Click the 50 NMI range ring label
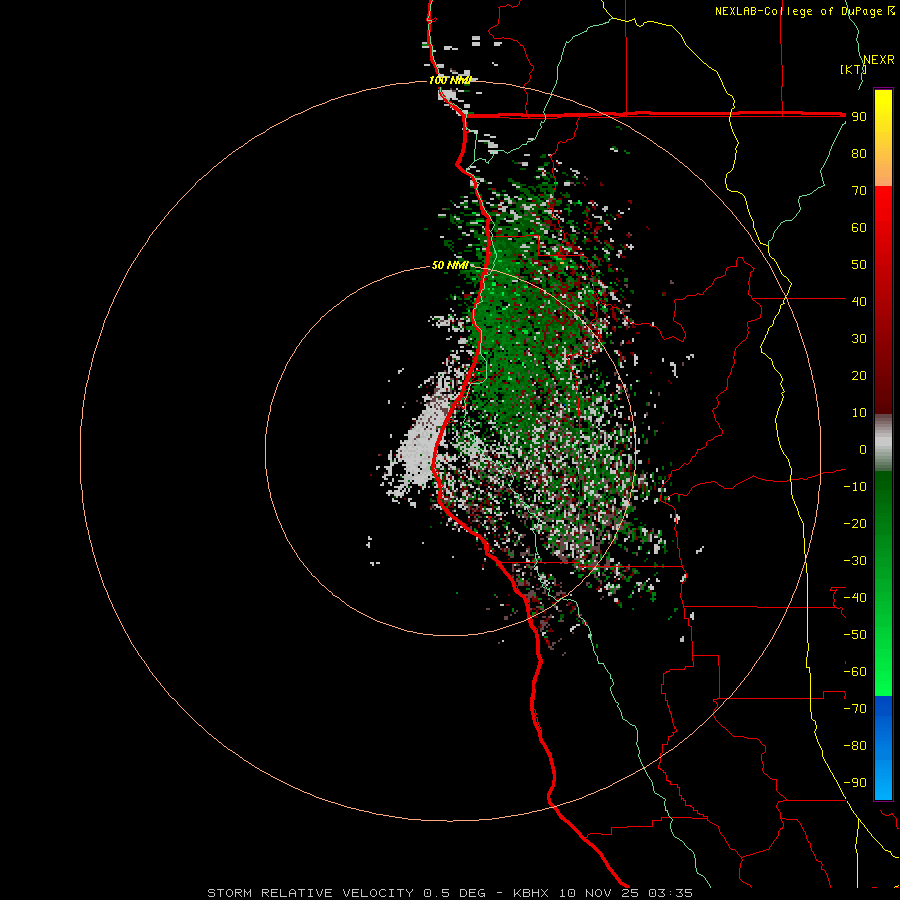This screenshot has width=900, height=900. [x=450, y=265]
